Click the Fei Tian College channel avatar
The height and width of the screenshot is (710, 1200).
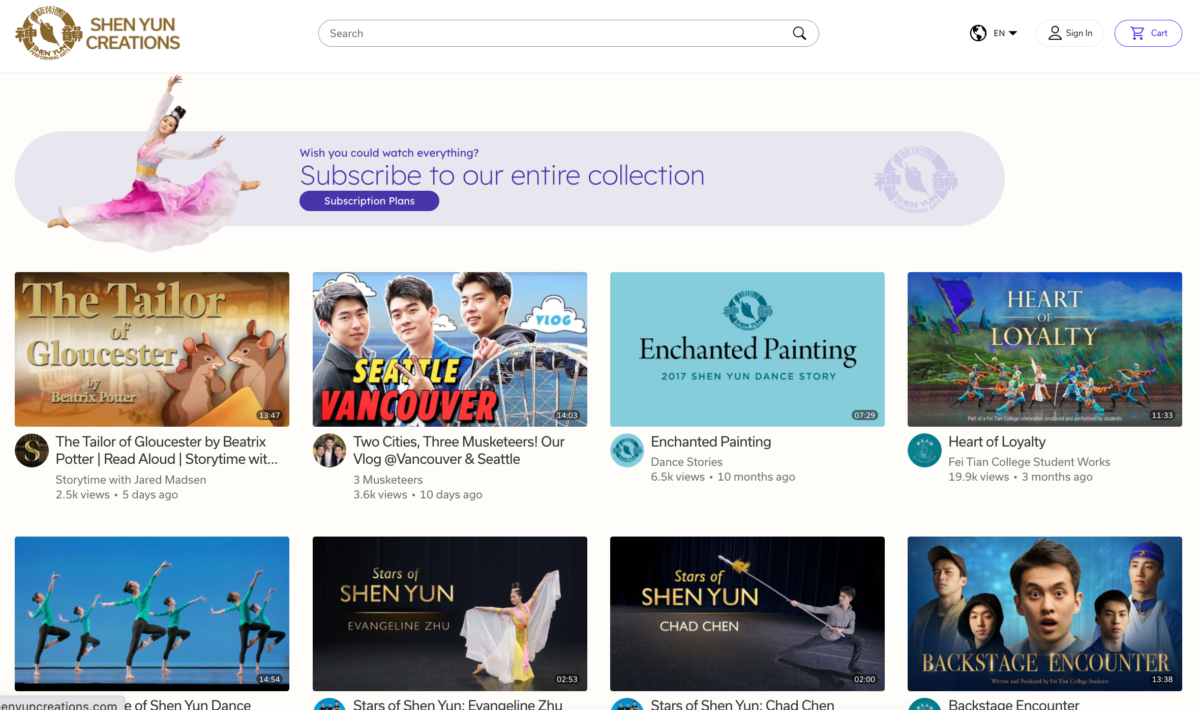click(x=924, y=450)
